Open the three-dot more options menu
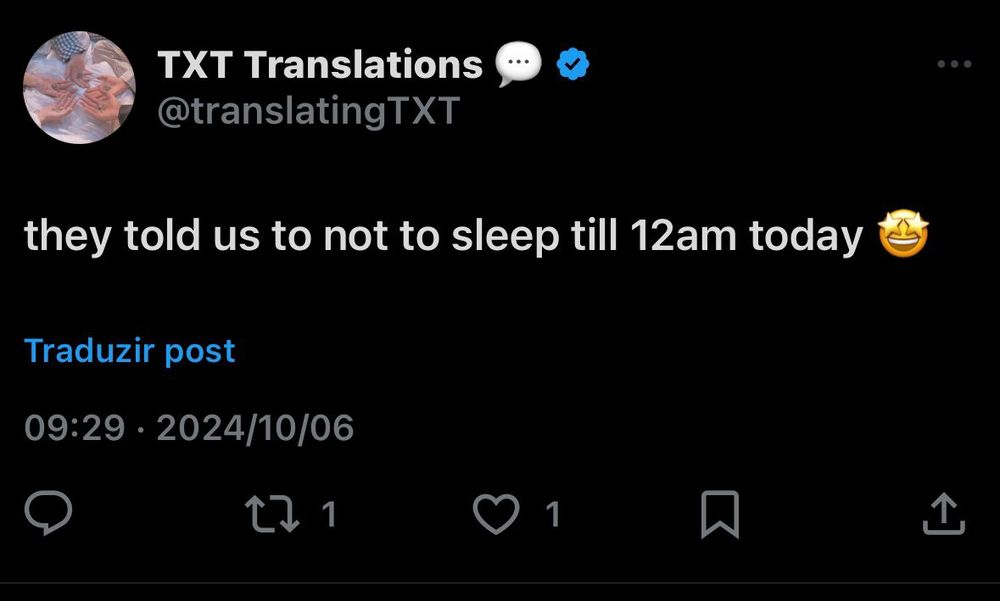This screenshot has width=1000, height=601. 953,65
